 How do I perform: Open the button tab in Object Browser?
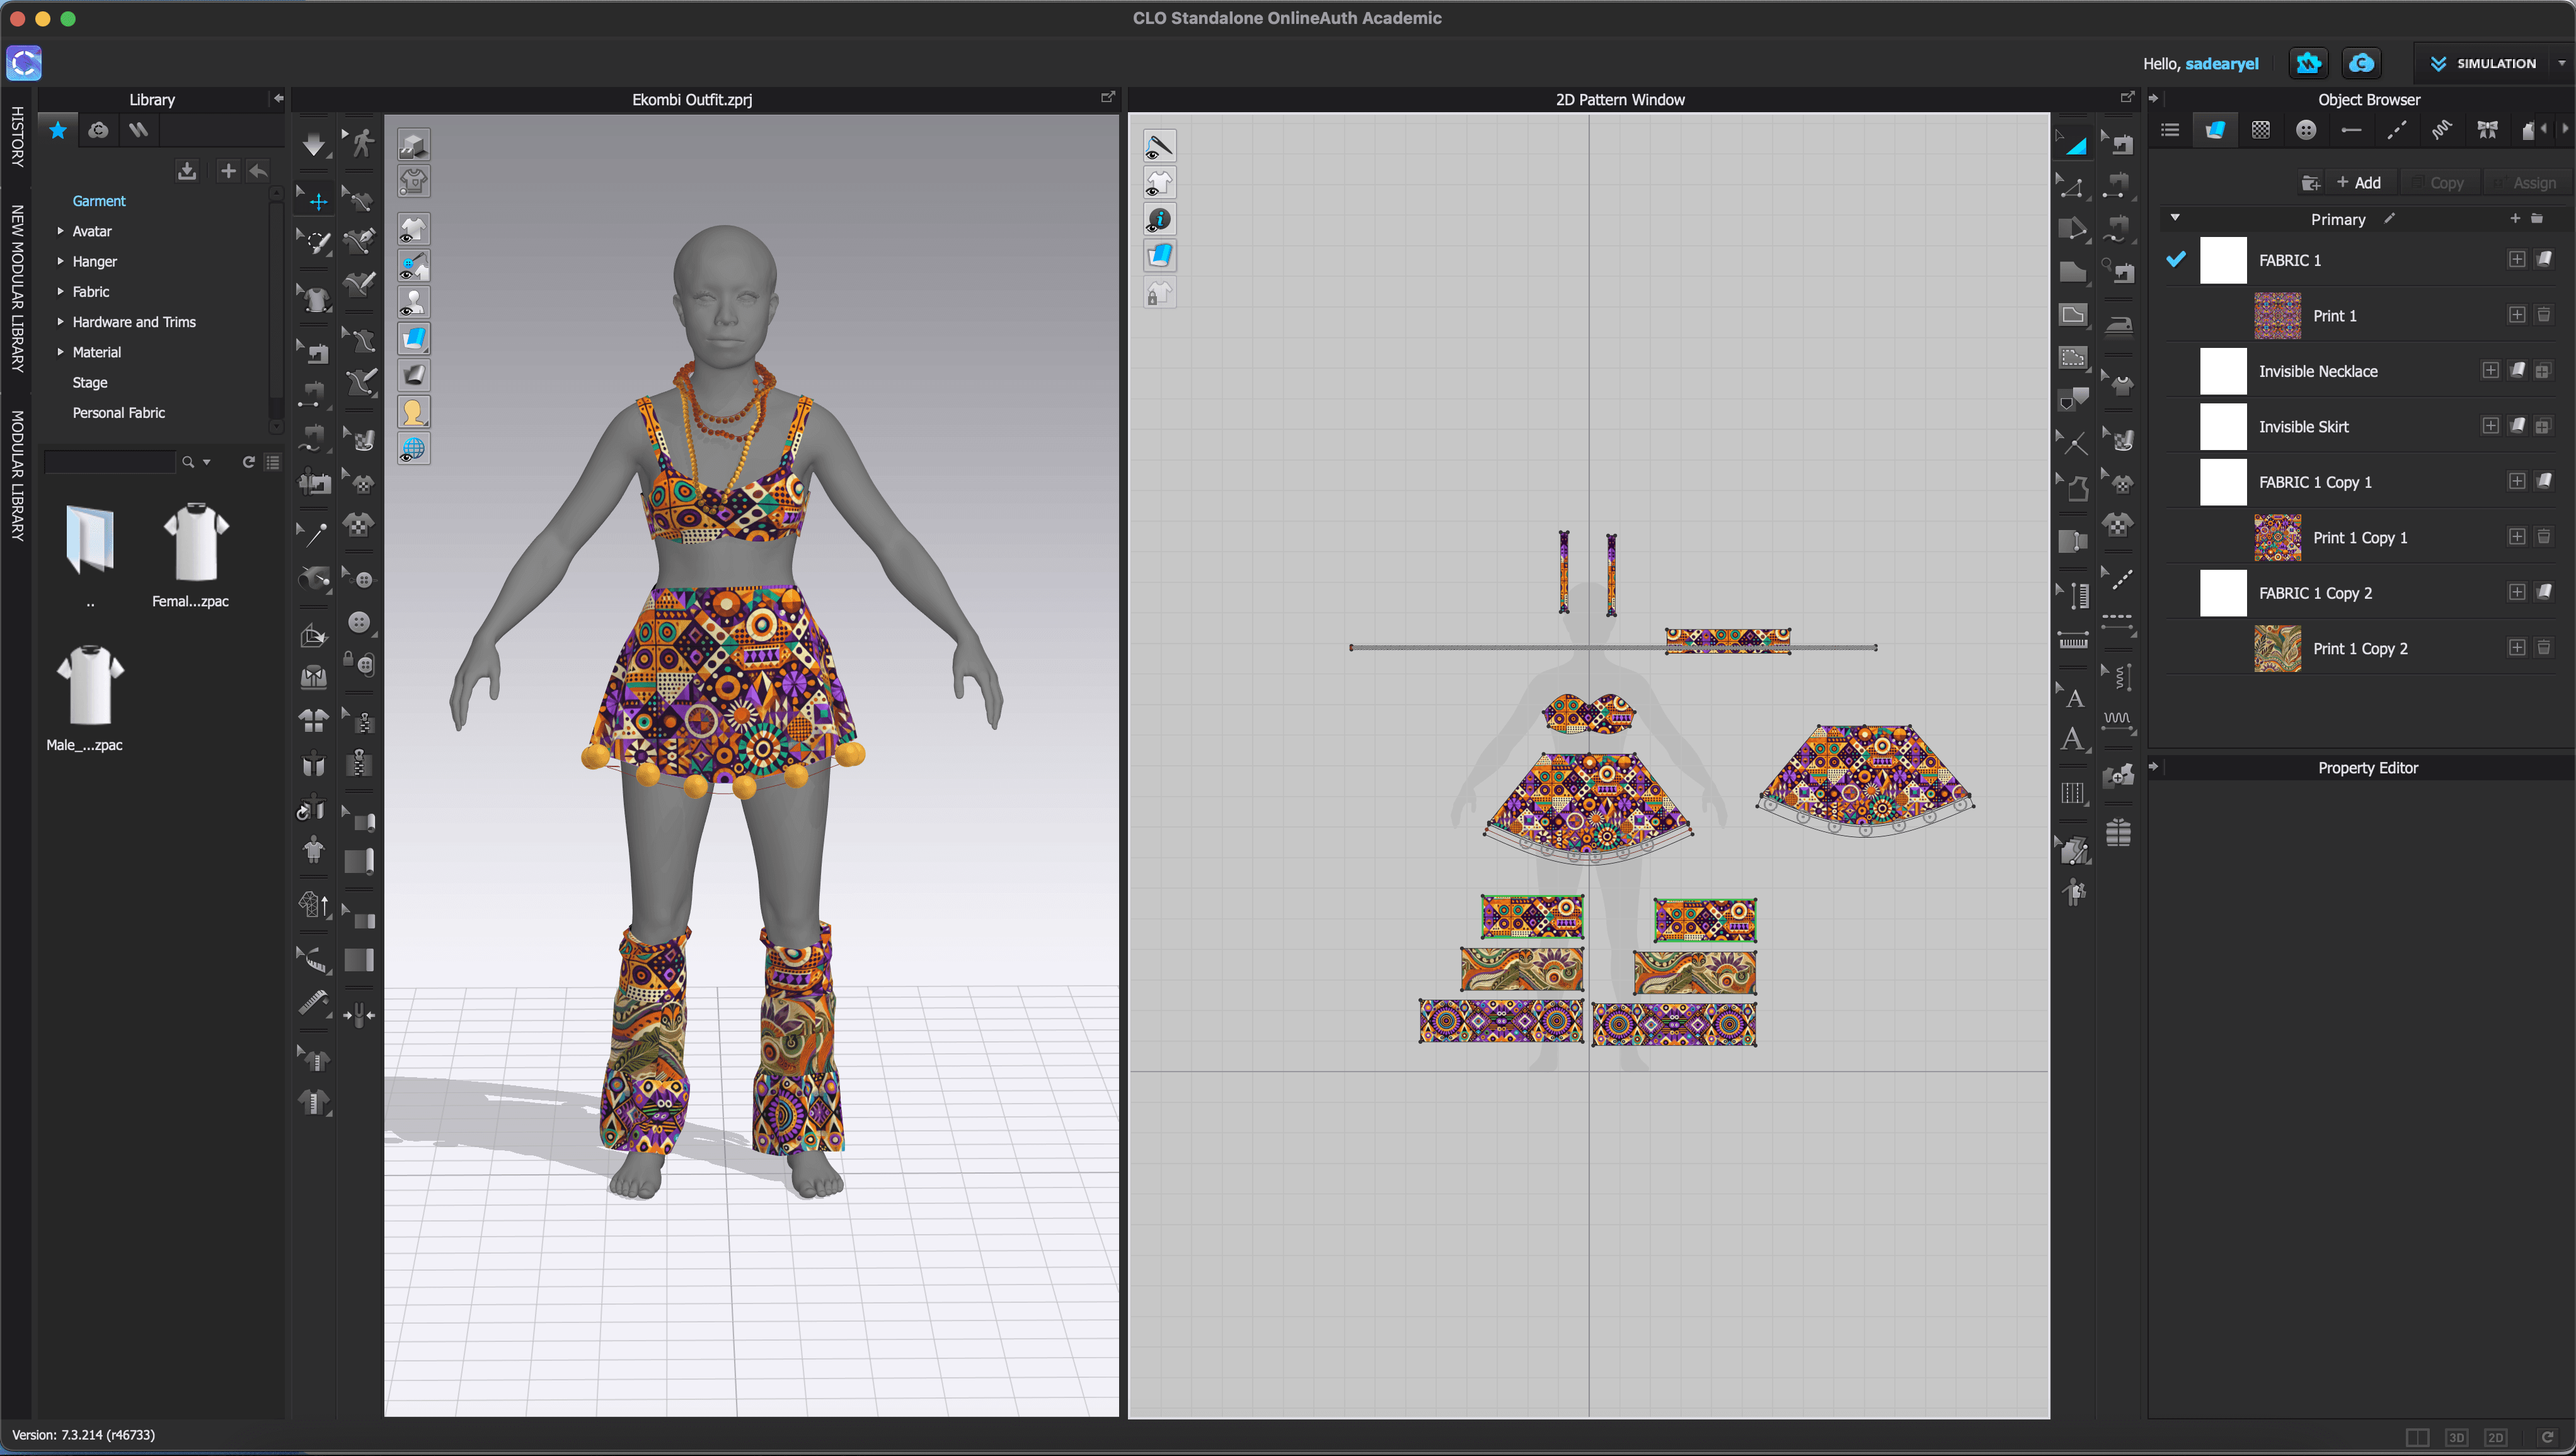pos(2306,130)
